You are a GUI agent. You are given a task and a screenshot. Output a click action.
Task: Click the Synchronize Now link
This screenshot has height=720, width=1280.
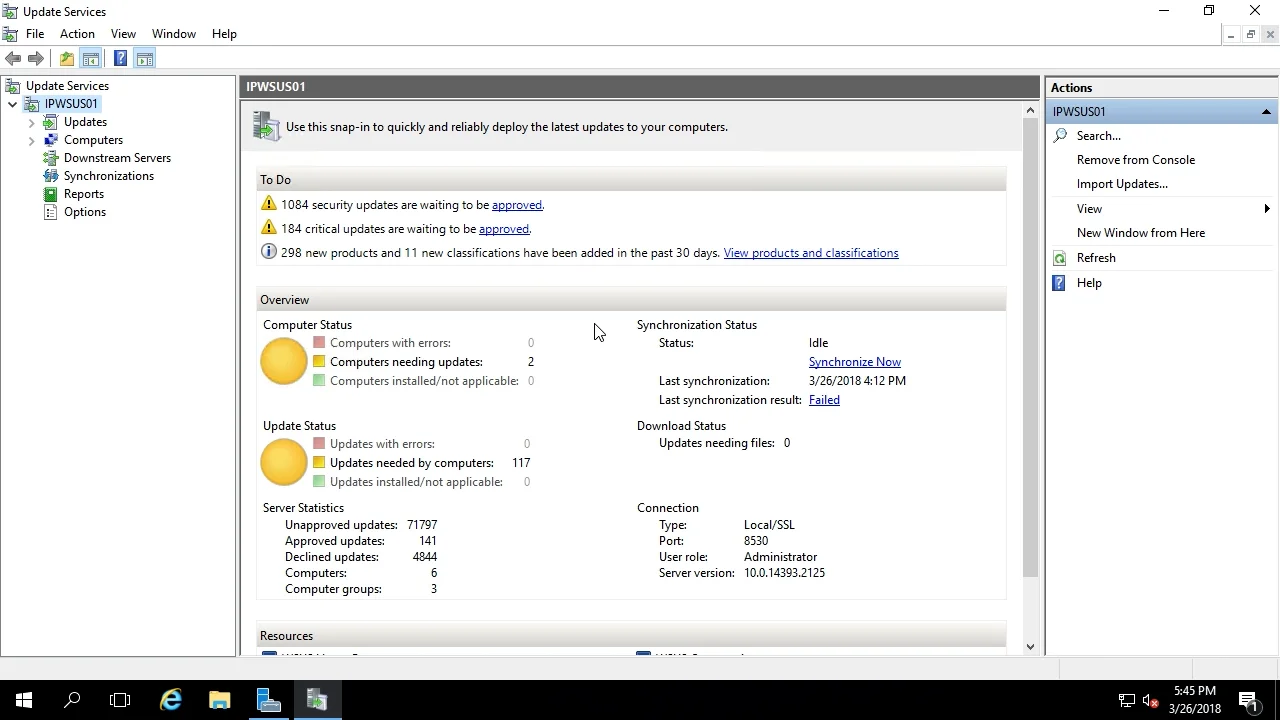[x=854, y=362]
